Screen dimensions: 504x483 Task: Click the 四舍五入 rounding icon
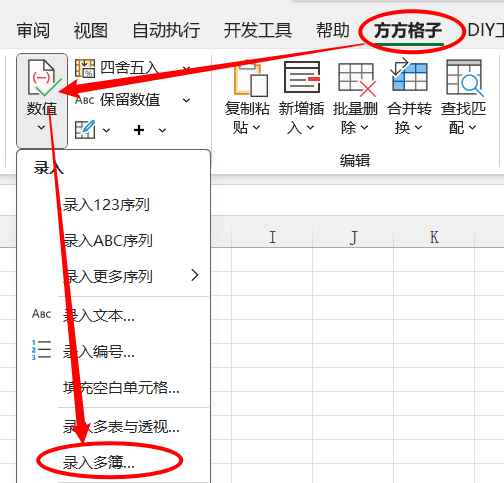point(85,68)
